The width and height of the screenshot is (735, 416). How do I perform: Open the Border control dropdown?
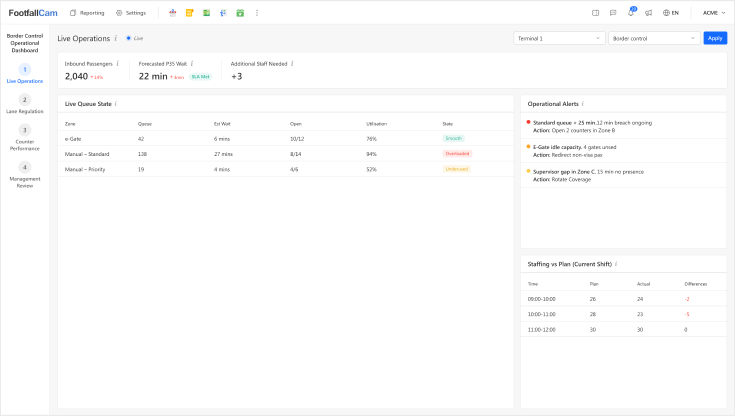[x=654, y=38]
